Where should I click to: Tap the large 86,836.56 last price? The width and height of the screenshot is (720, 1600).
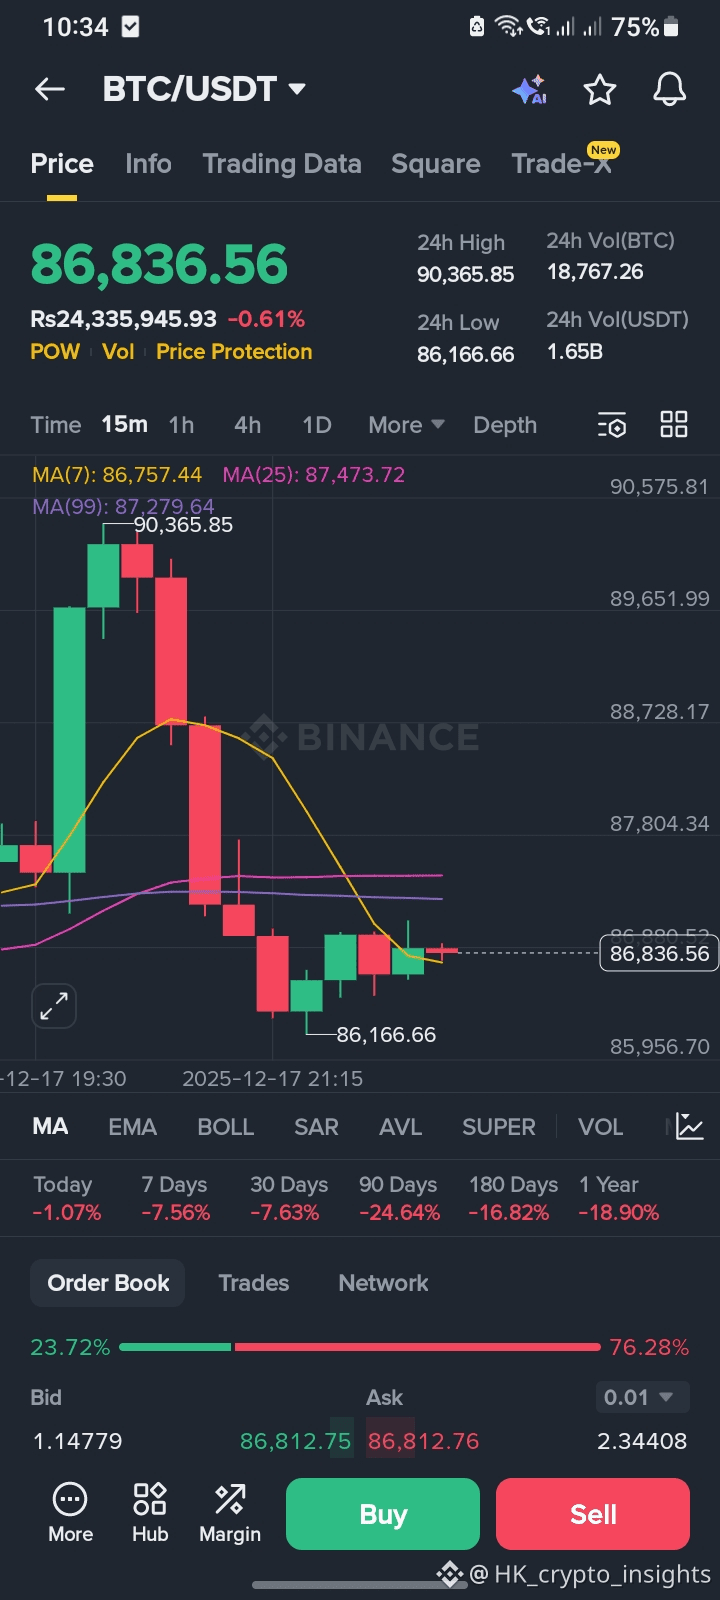click(159, 264)
